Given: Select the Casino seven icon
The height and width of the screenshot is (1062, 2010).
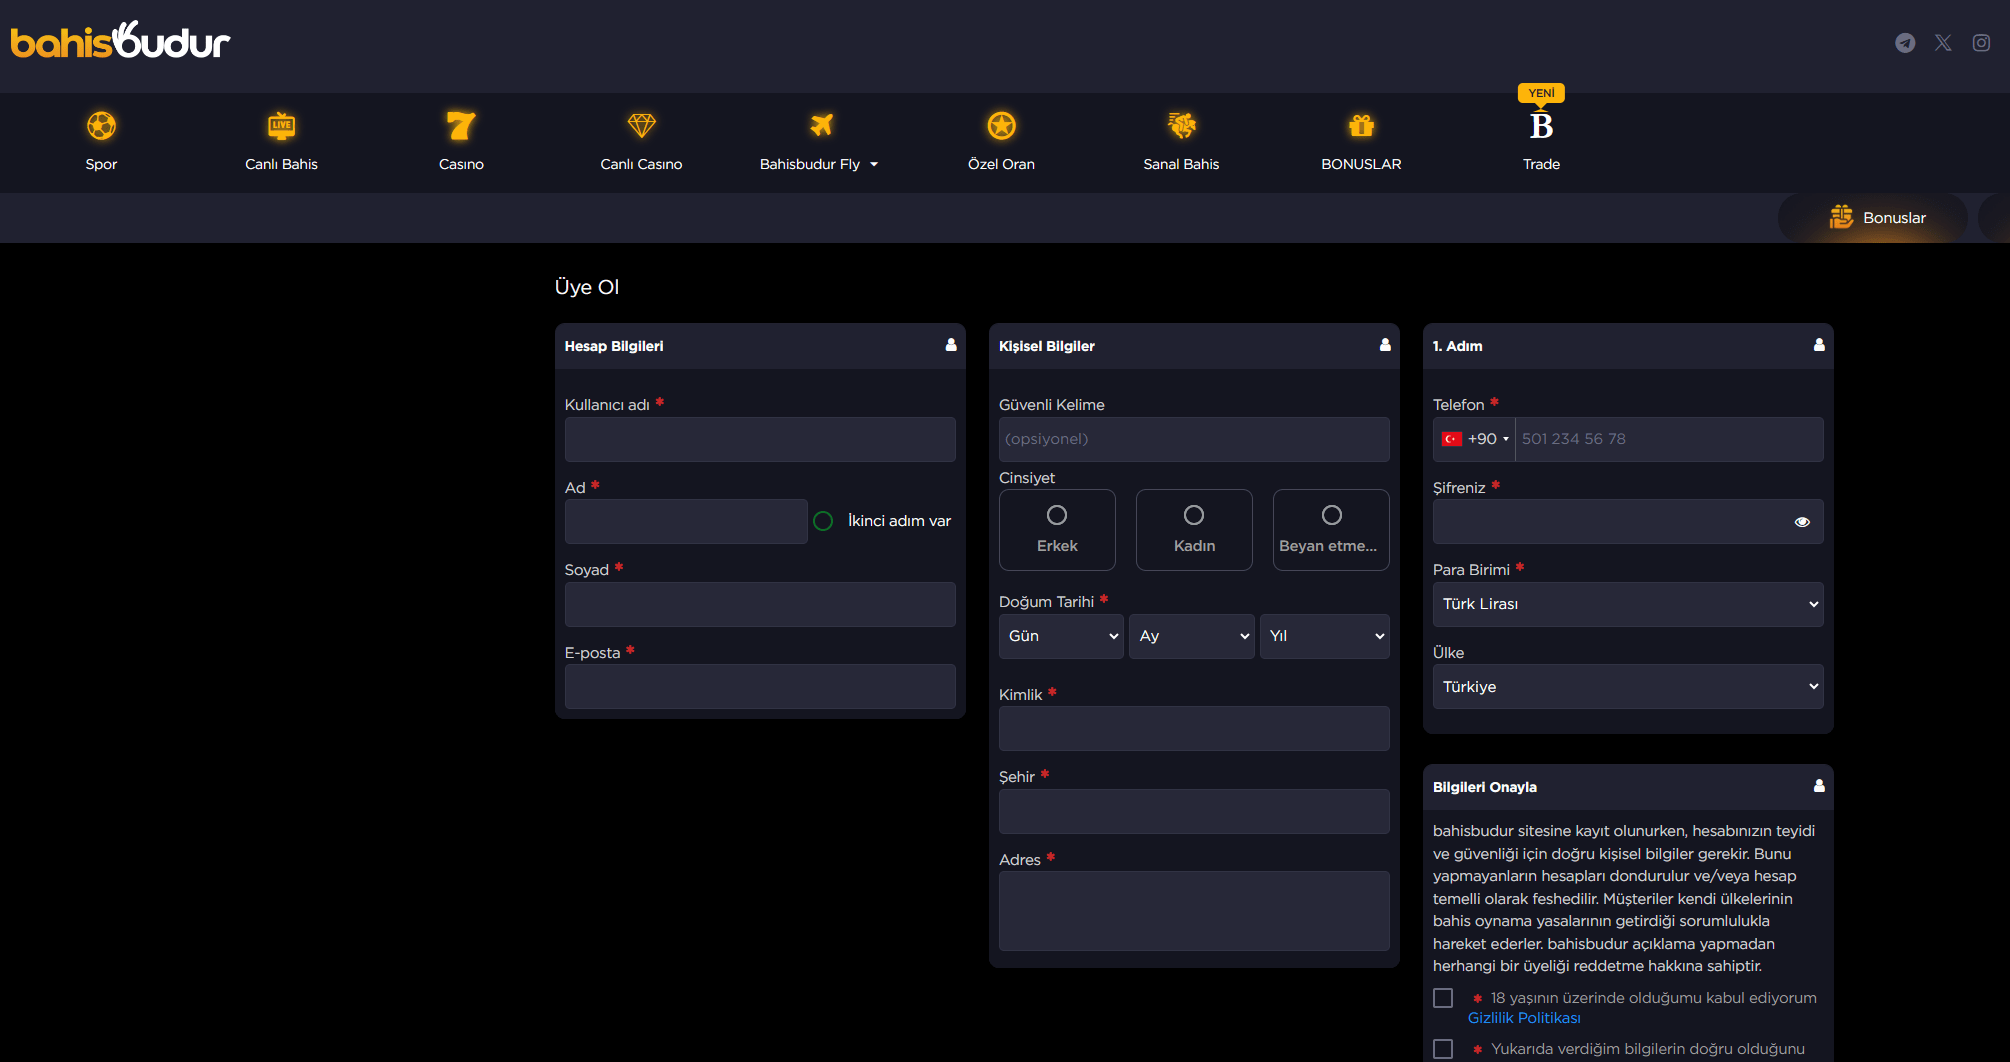Looking at the screenshot, I should coord(461,126).
